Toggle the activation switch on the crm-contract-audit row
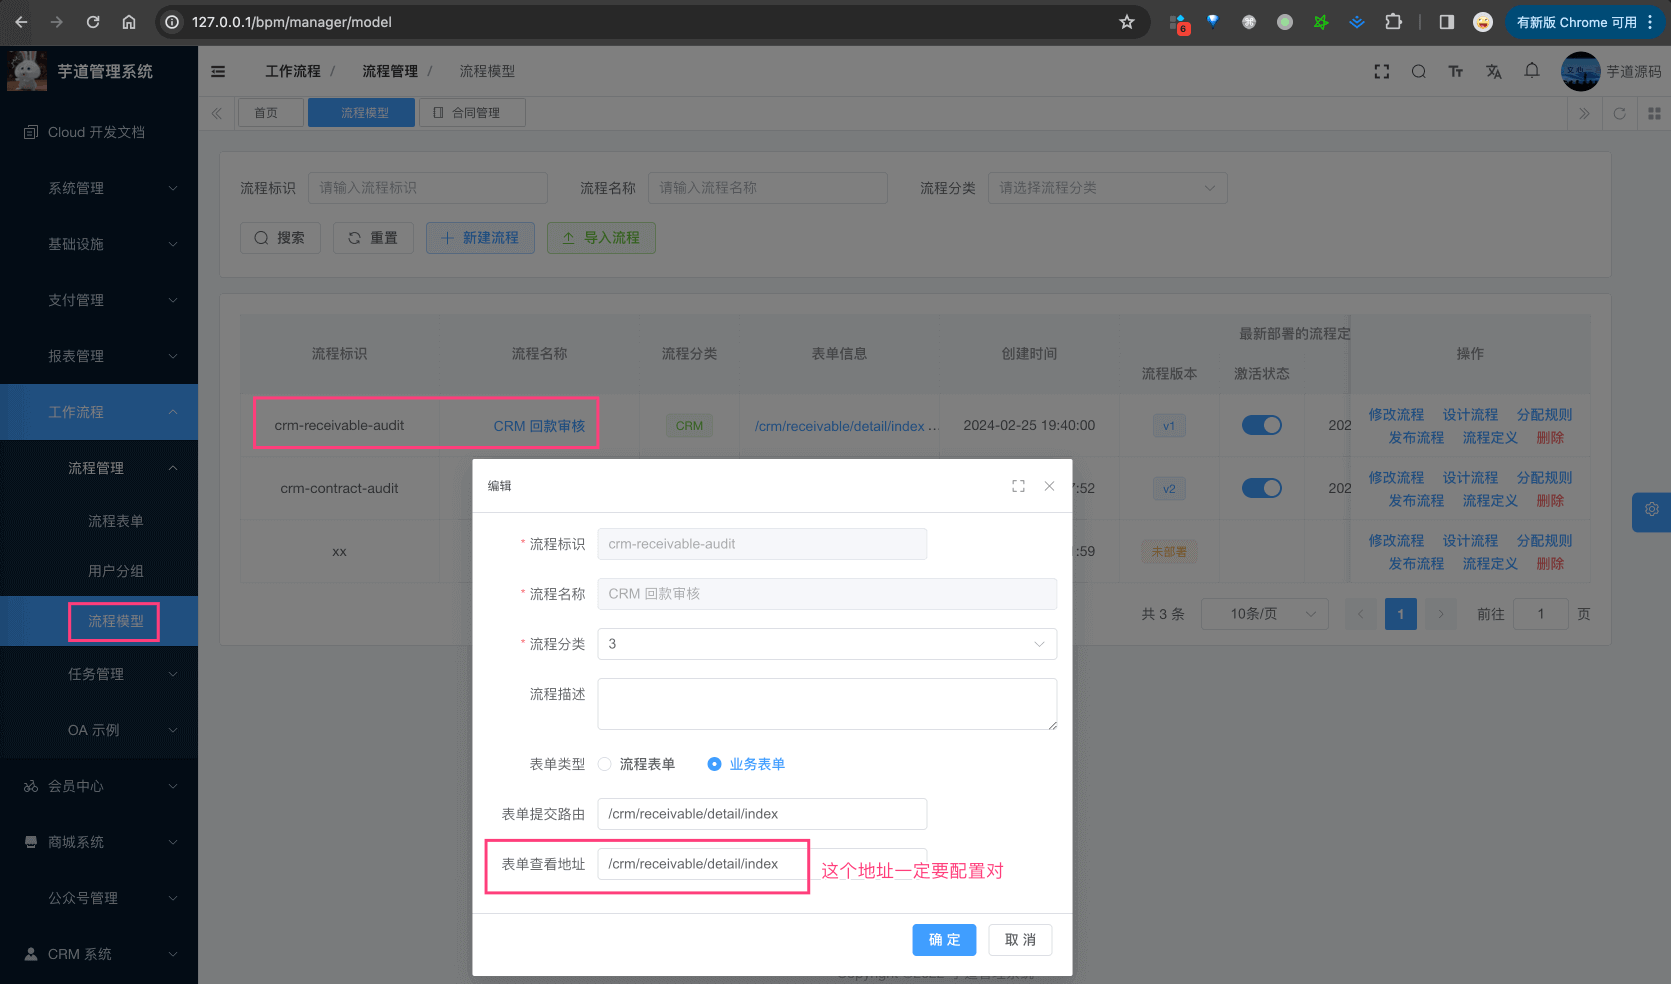The height and width of the screenshot is (984, 1671). (1261, 488)
